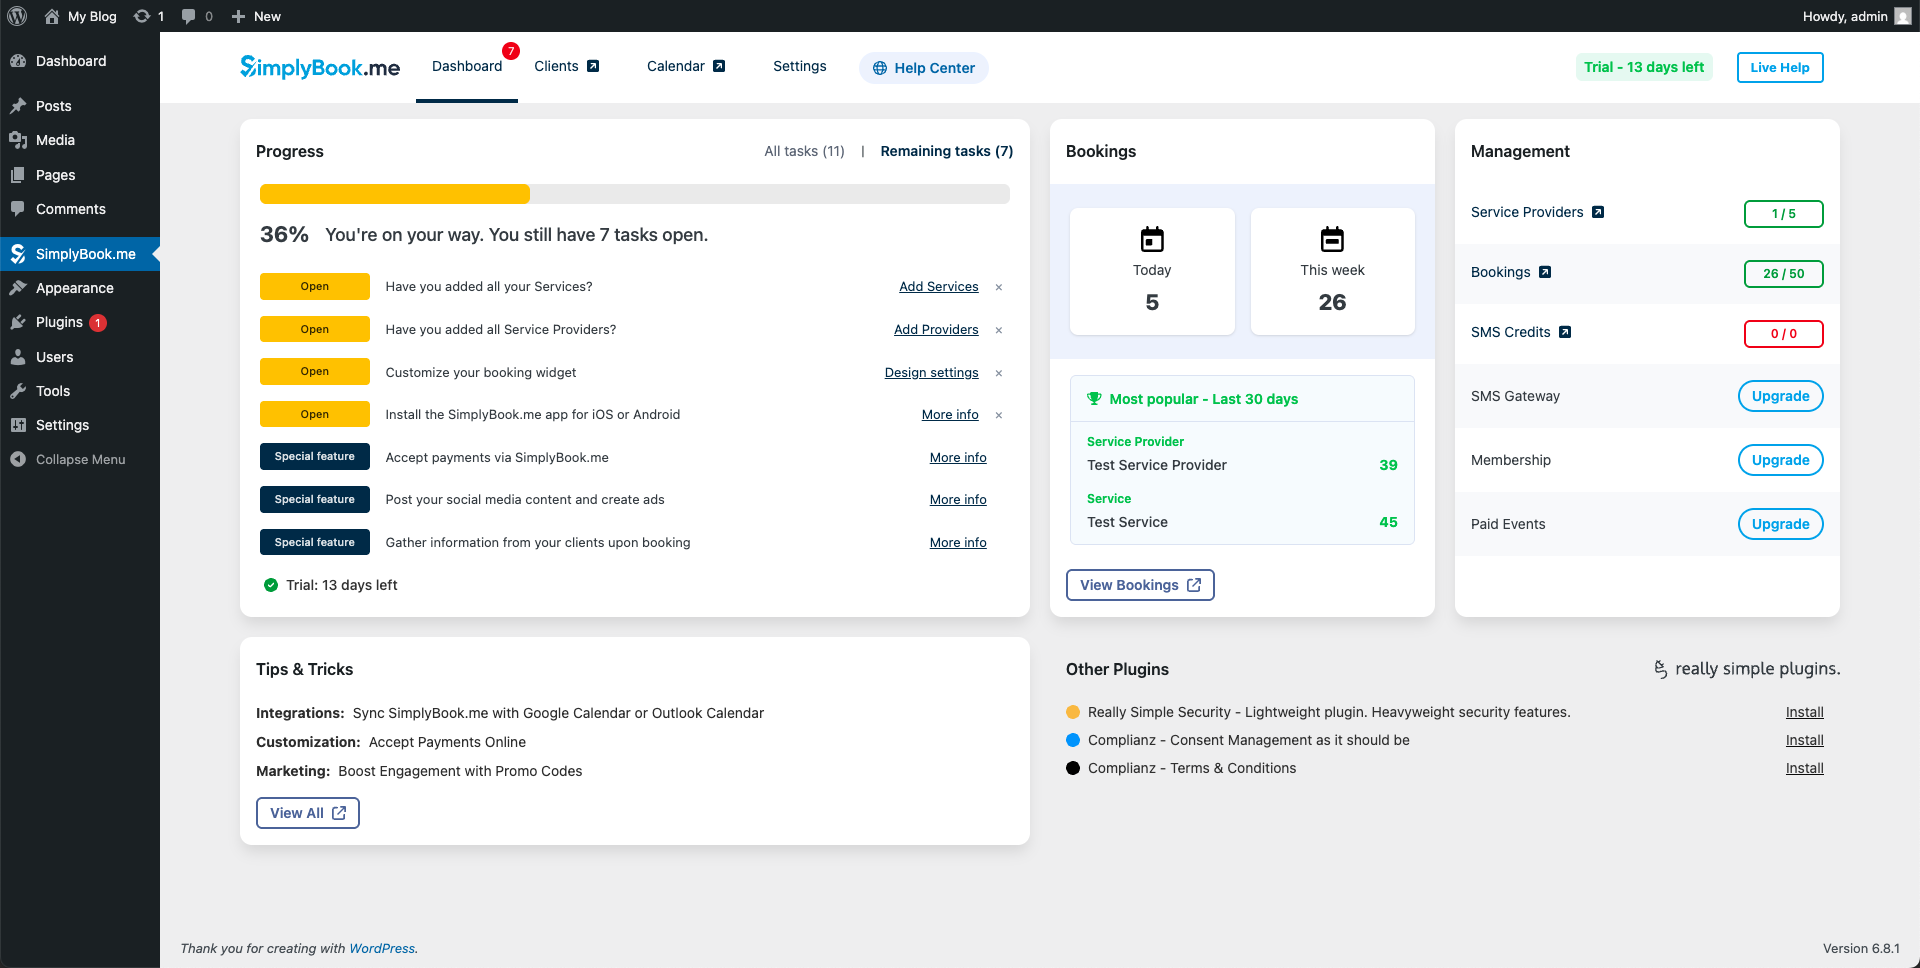
Task: Click the SimplyBook.me logo
Action: (x=320, y=67)
